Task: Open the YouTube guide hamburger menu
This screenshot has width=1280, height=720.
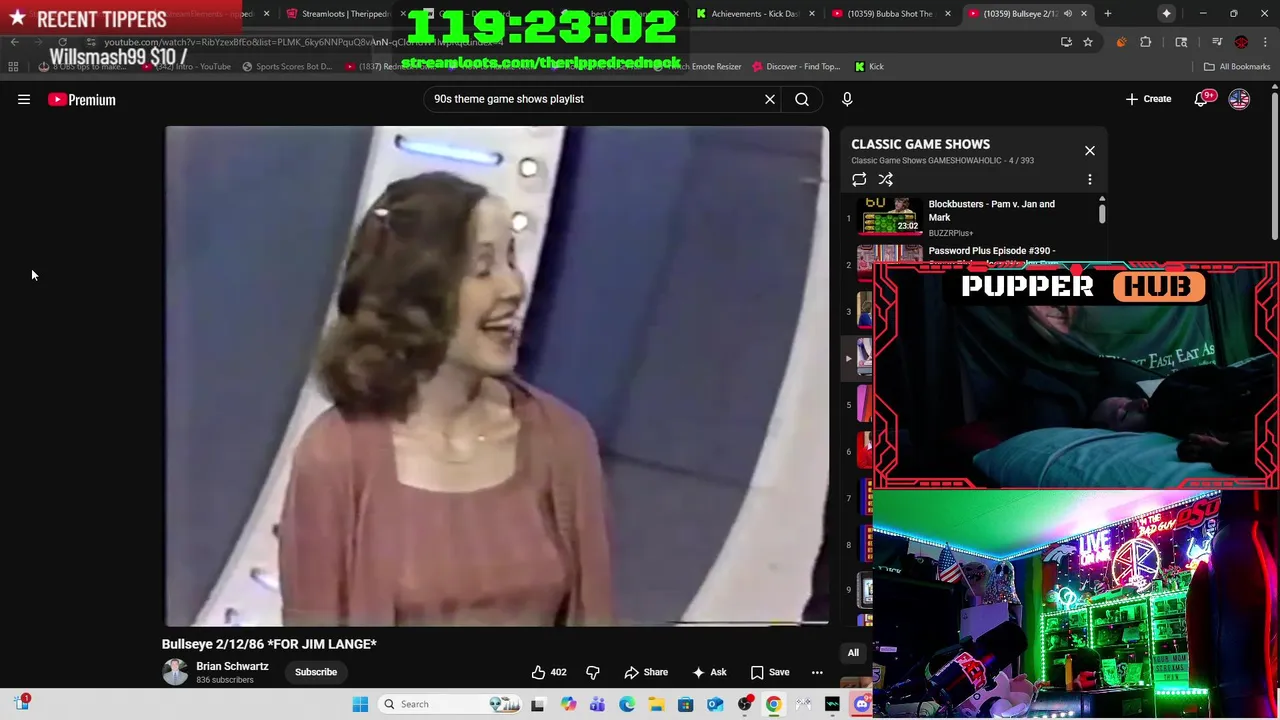Action: [24, 99]
